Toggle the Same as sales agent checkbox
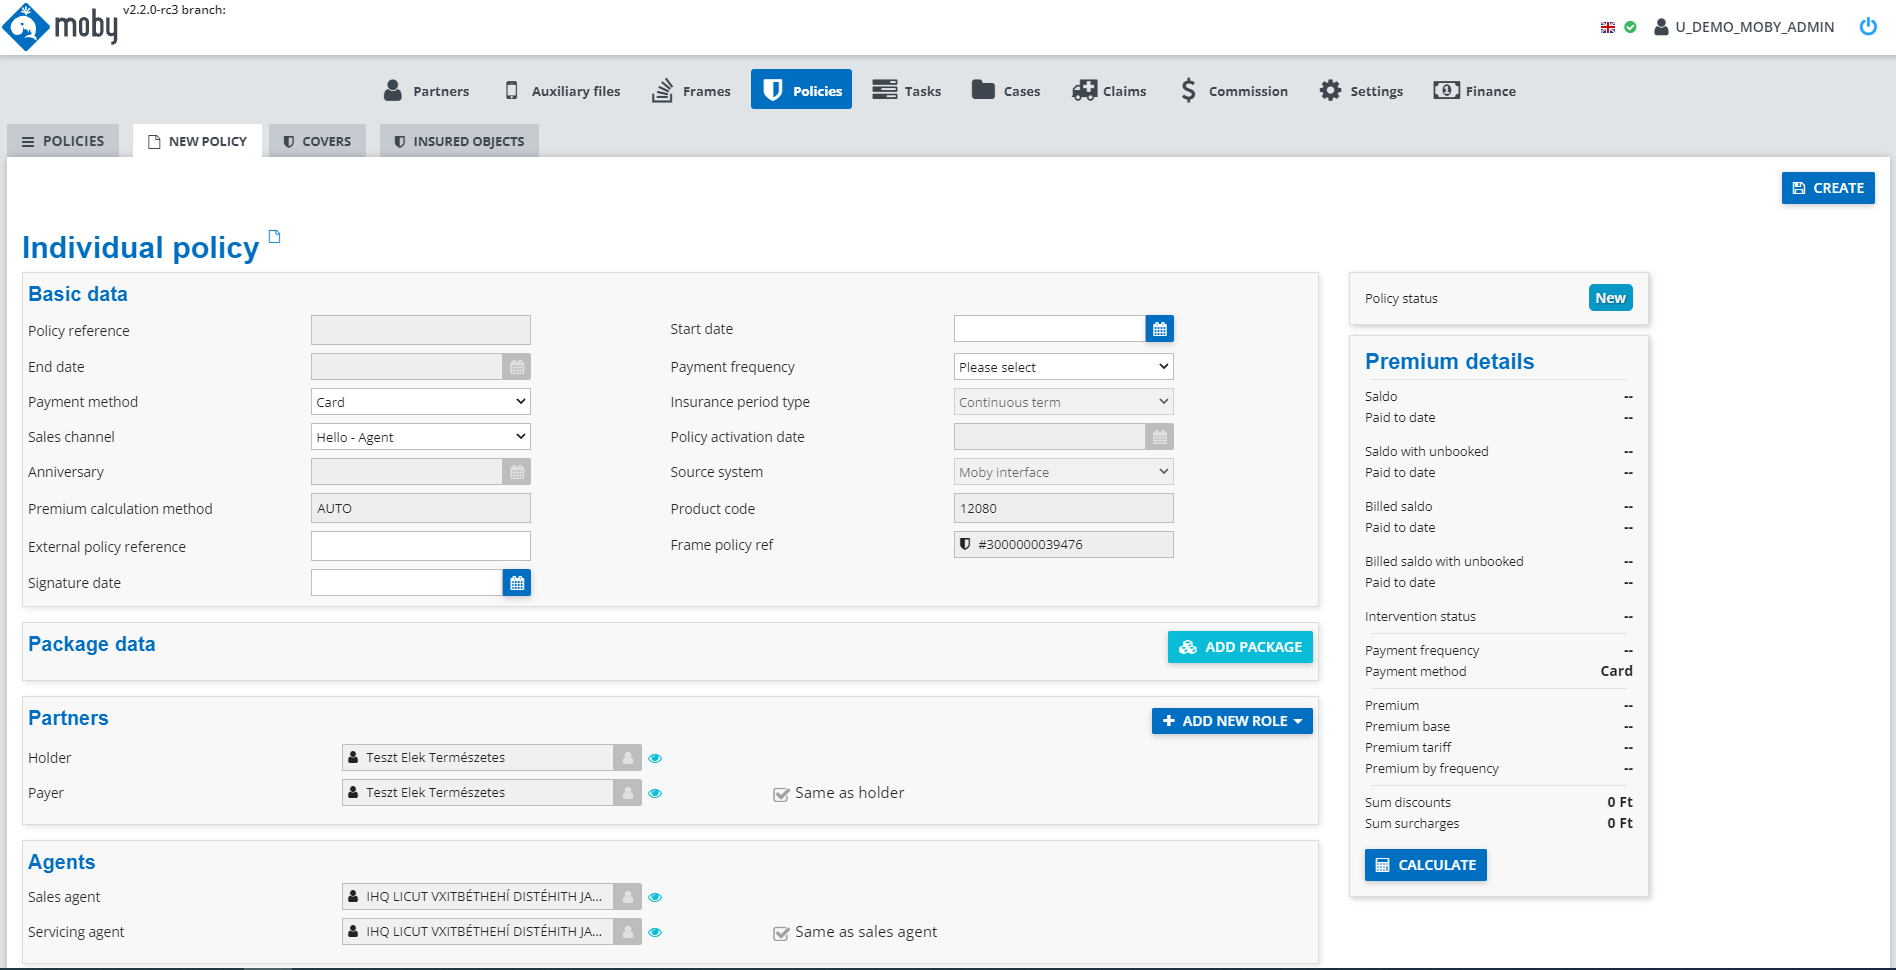 click(x=781, y=933)
